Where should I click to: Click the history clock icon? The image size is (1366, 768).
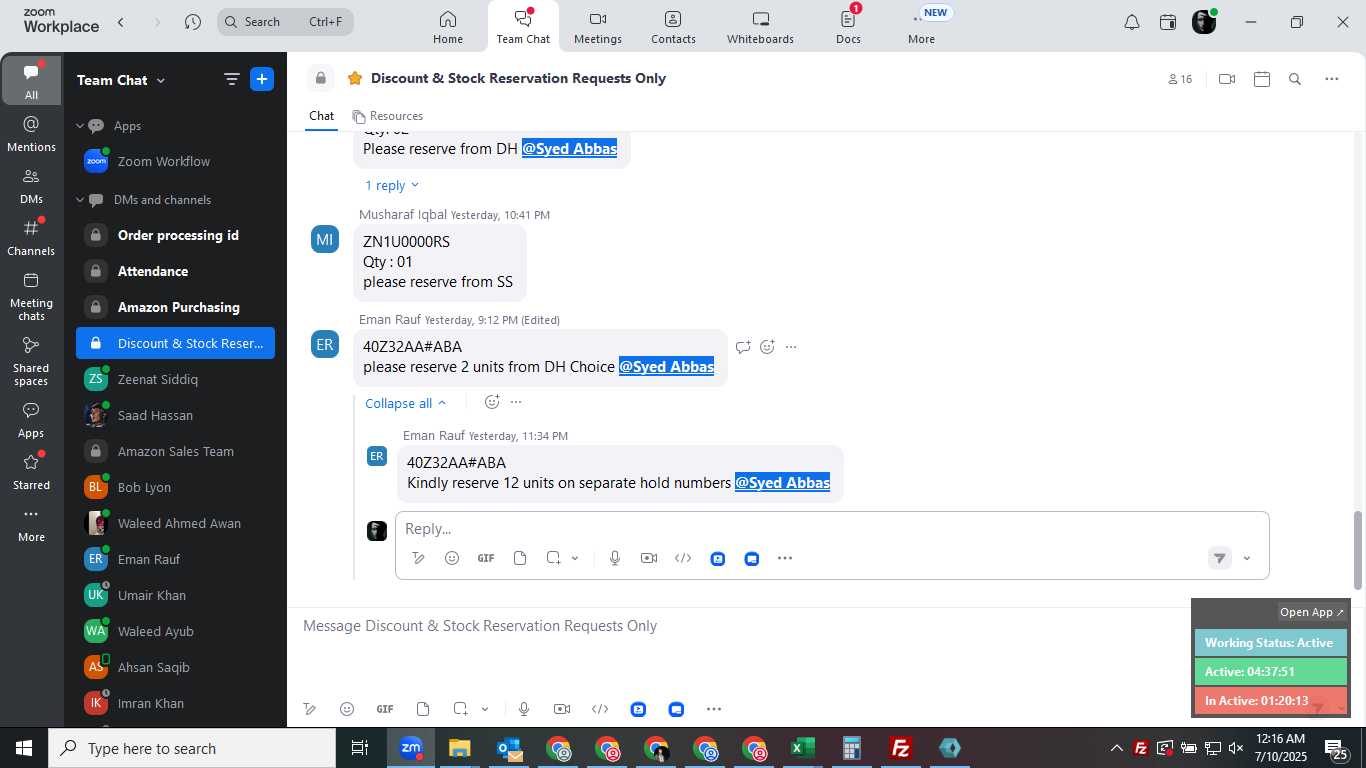pos(193,22)
